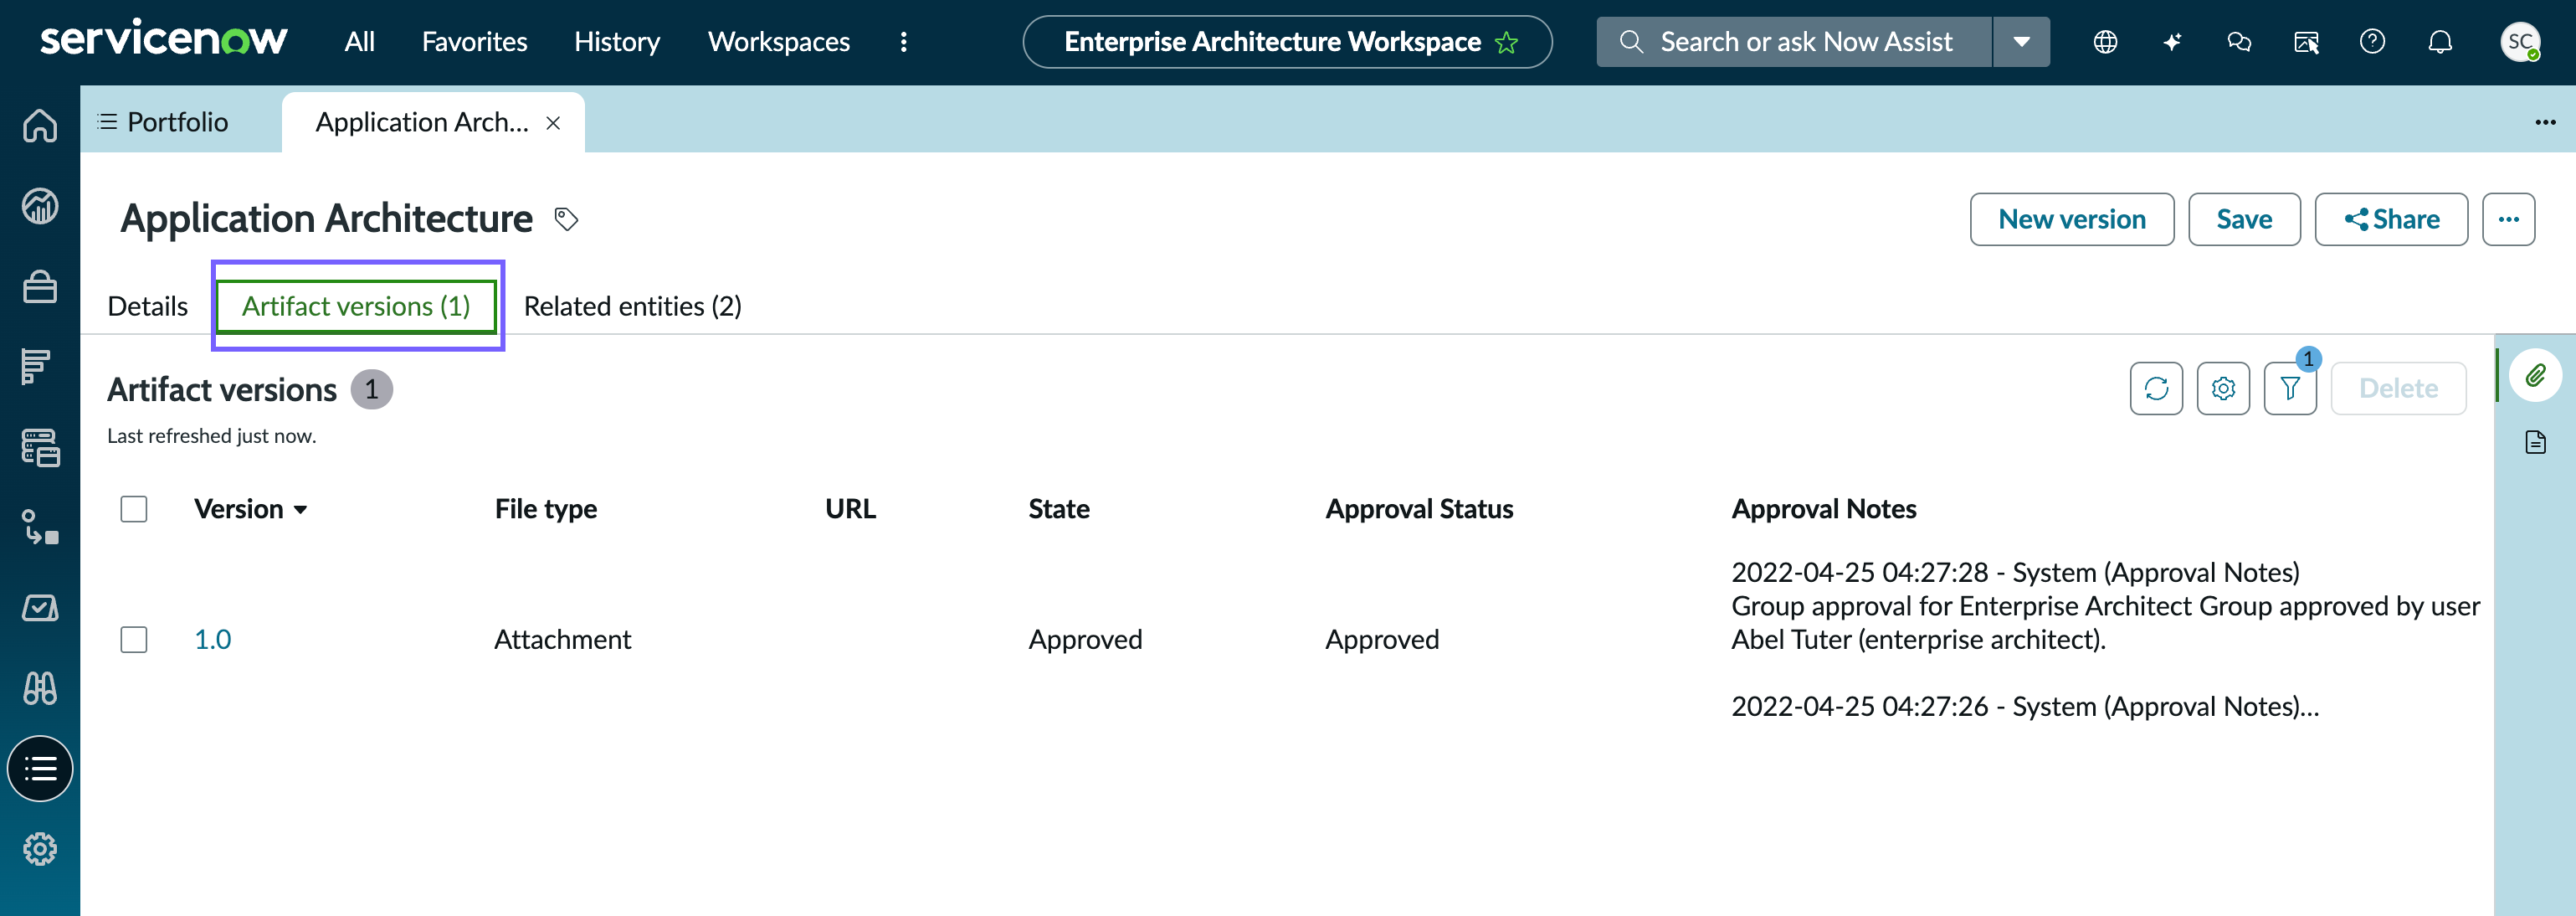
Task: Open the workflow nodes sidebar icon
Action: [40, 527]
